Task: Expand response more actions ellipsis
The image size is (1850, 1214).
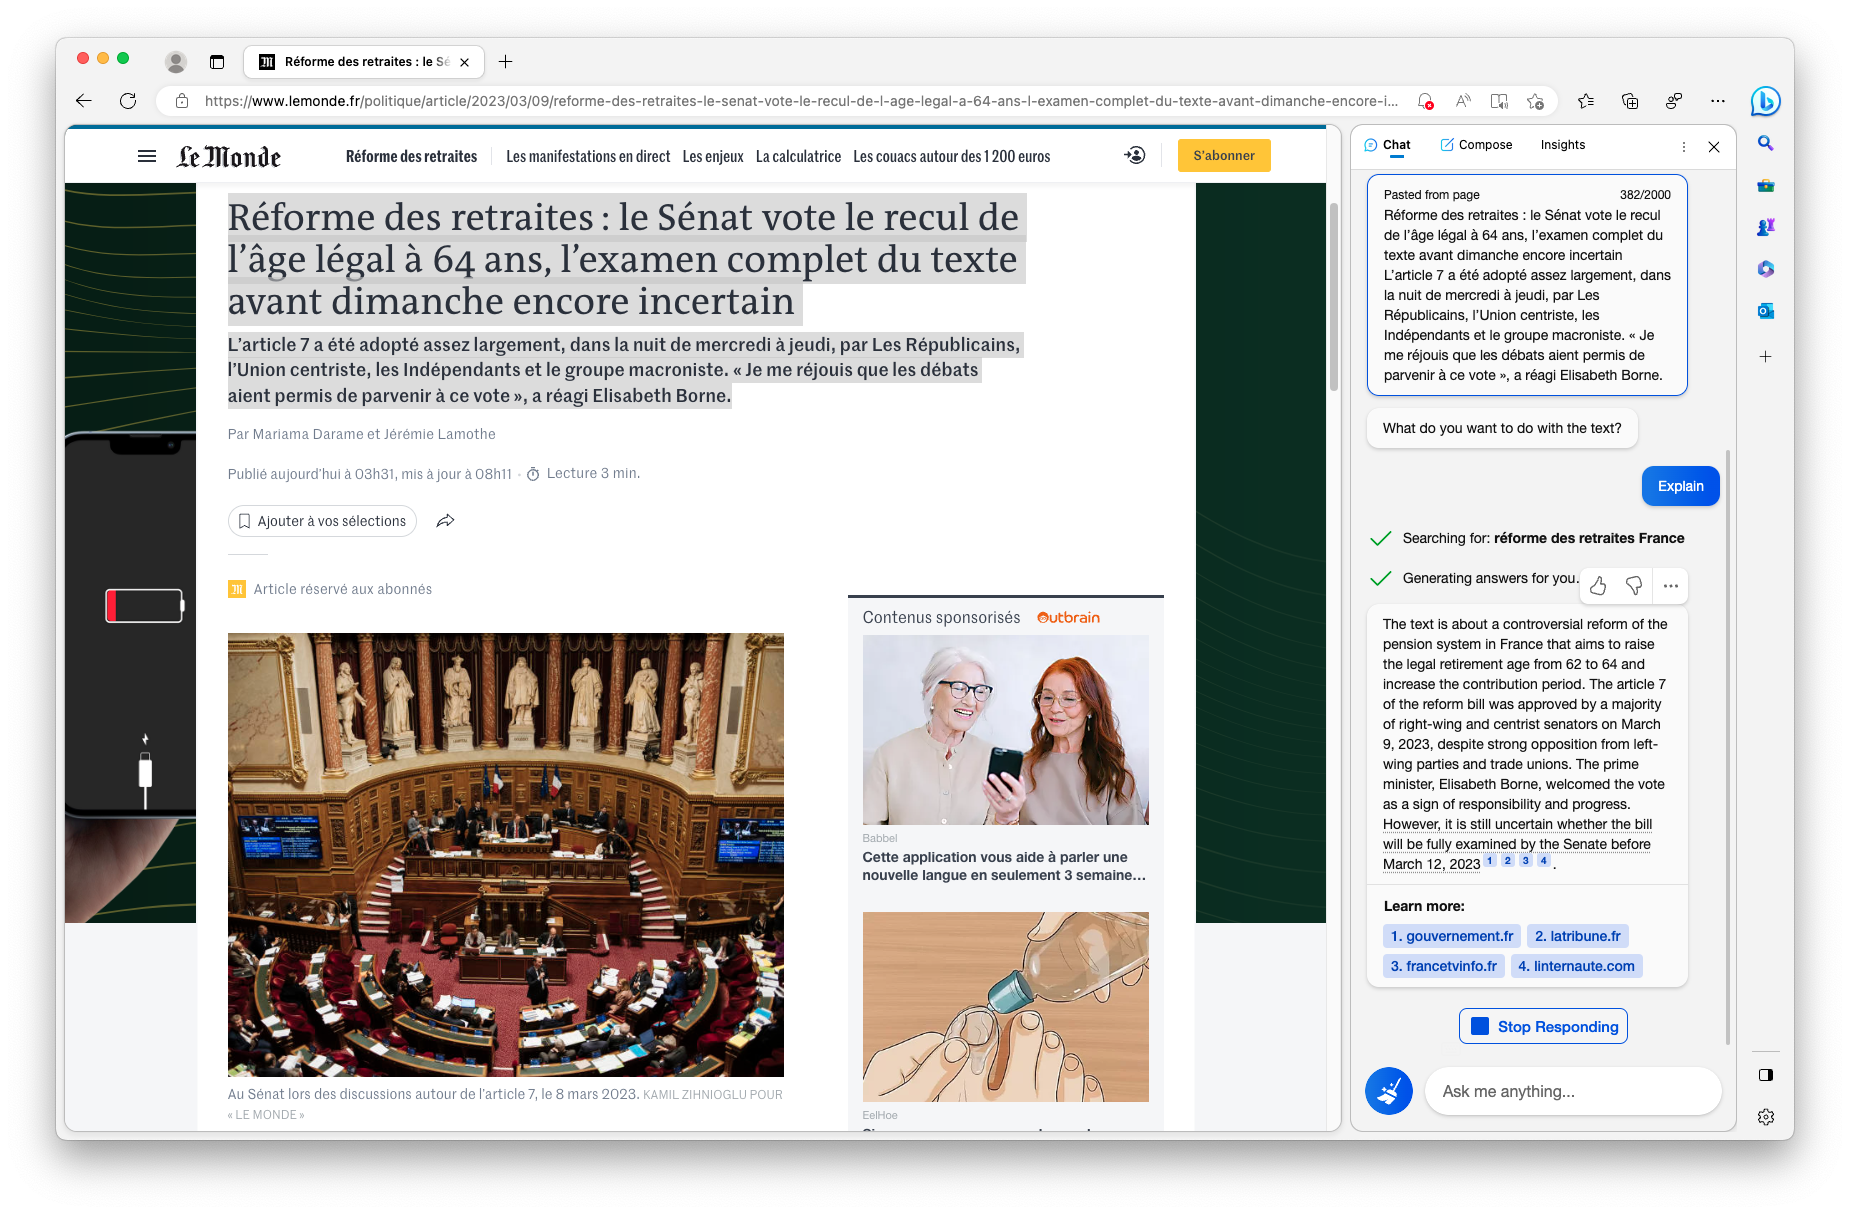Action: 1671,586
